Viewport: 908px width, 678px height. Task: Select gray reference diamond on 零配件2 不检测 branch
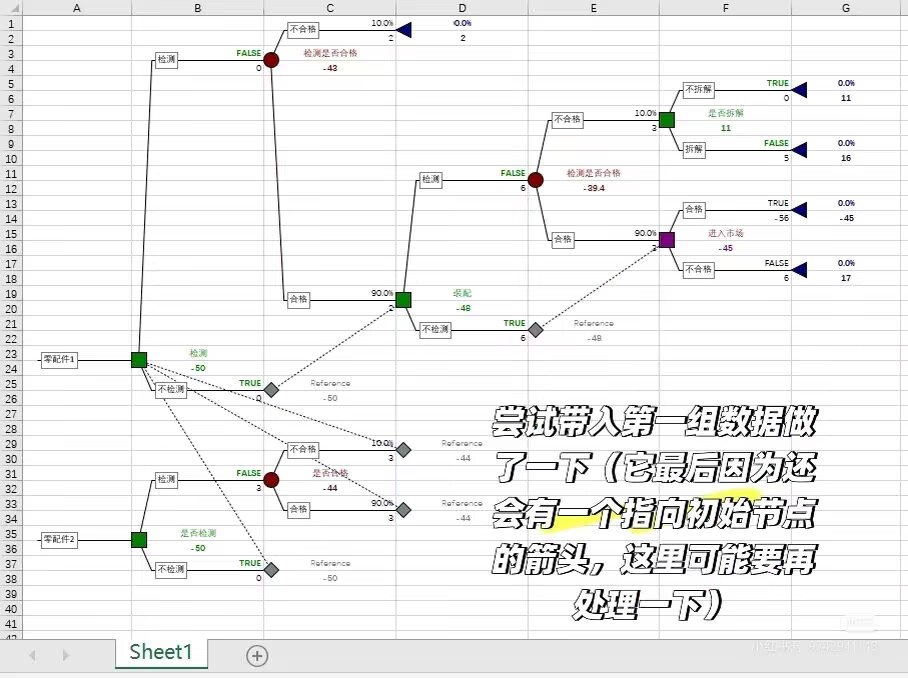(271, 570)
